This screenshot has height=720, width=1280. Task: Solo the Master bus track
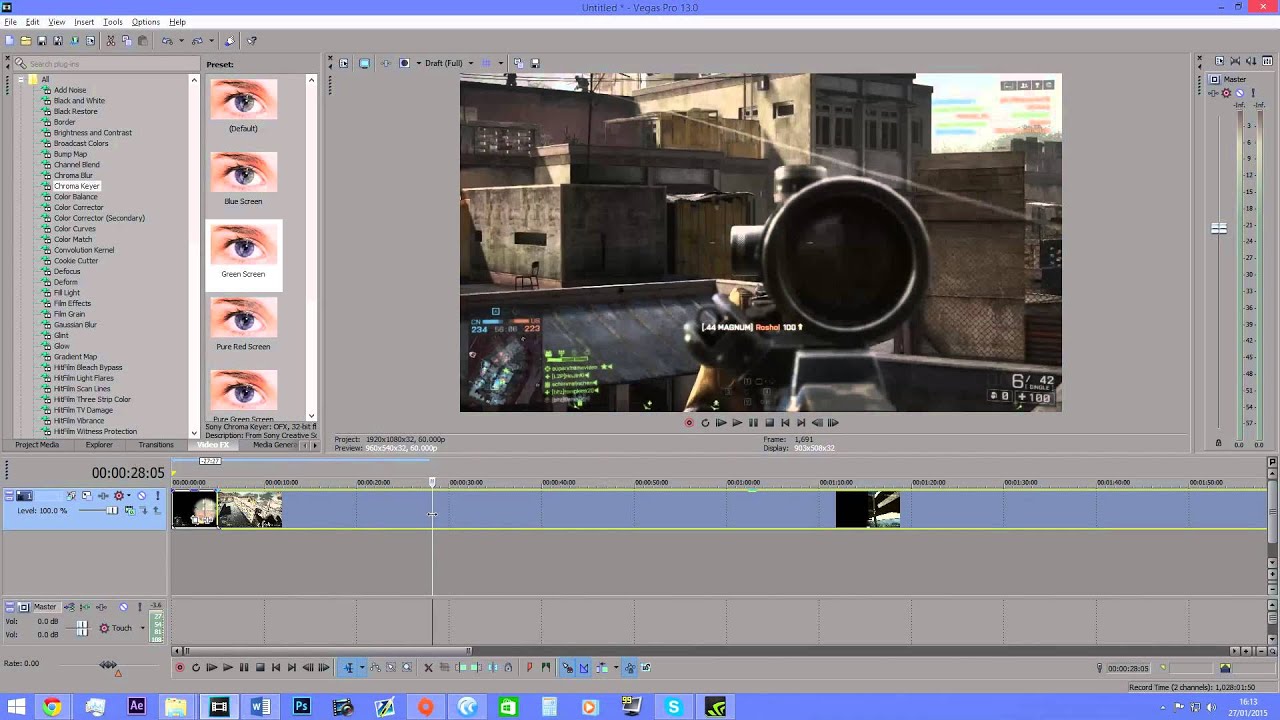coord(139,607)
